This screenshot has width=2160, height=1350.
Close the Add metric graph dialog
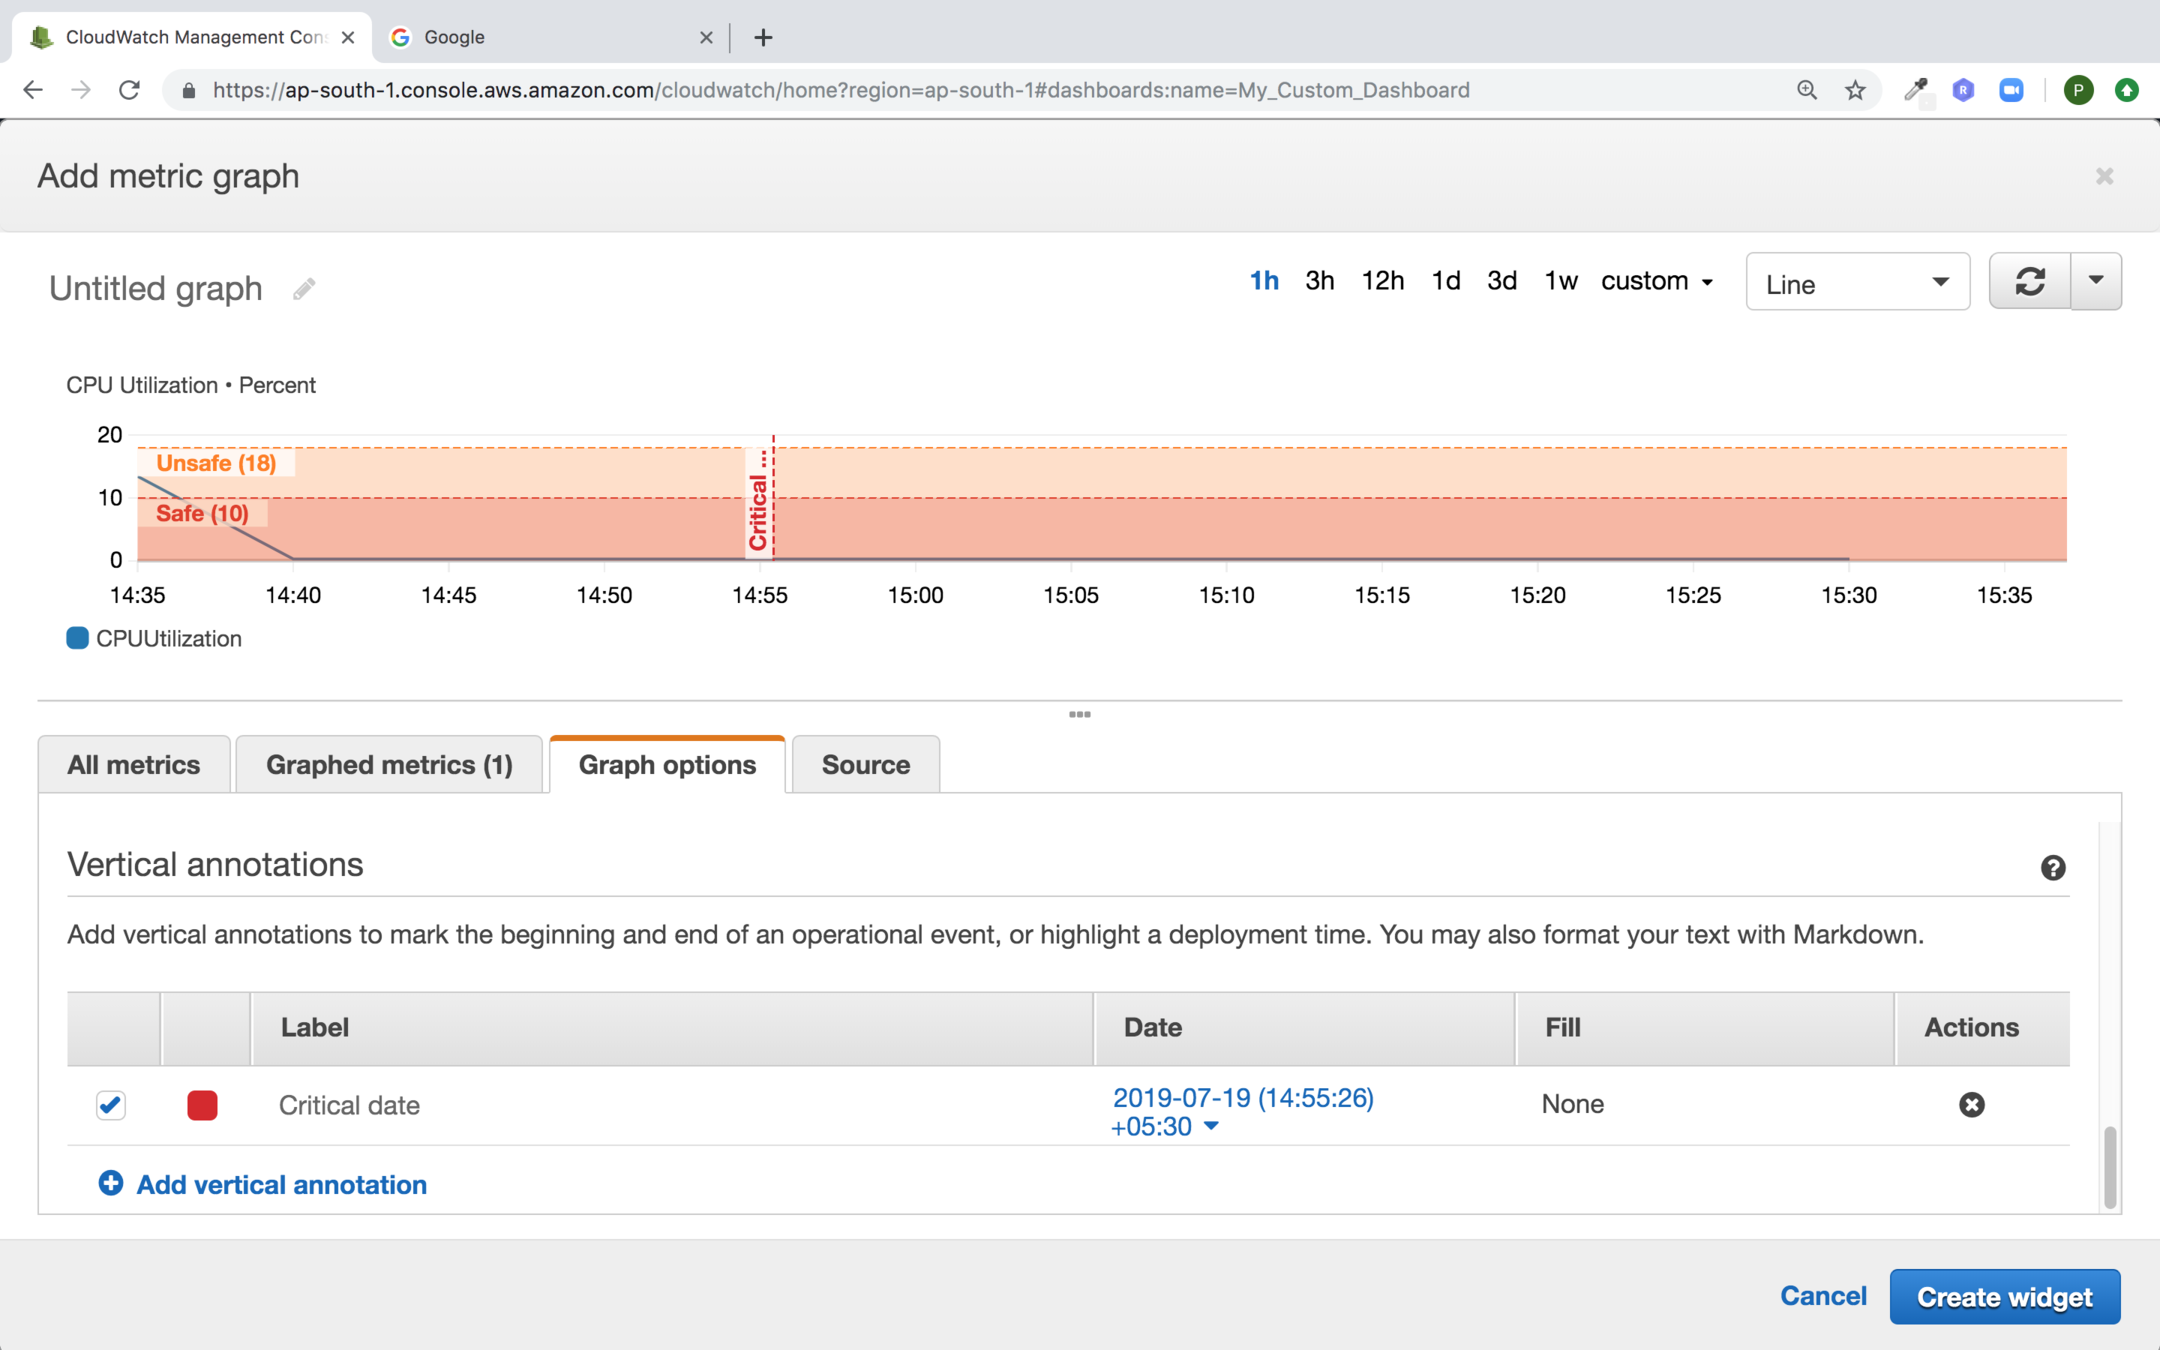(2104, 177)
